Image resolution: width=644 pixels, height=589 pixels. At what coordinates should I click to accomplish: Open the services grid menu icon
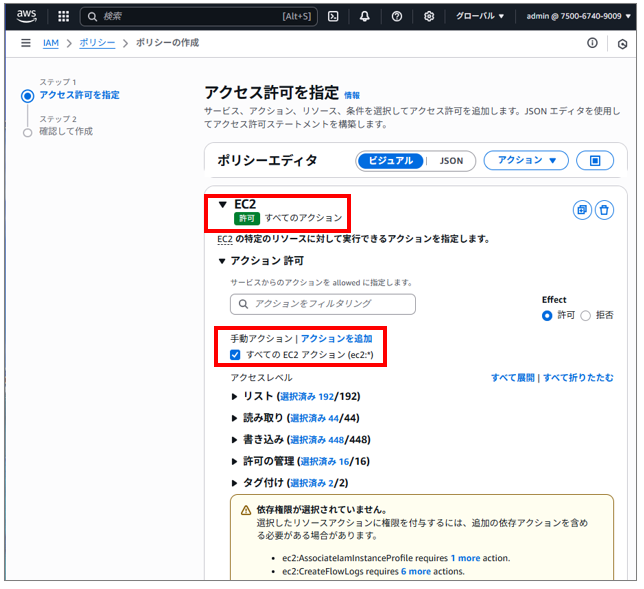click(x=64, y=16)
